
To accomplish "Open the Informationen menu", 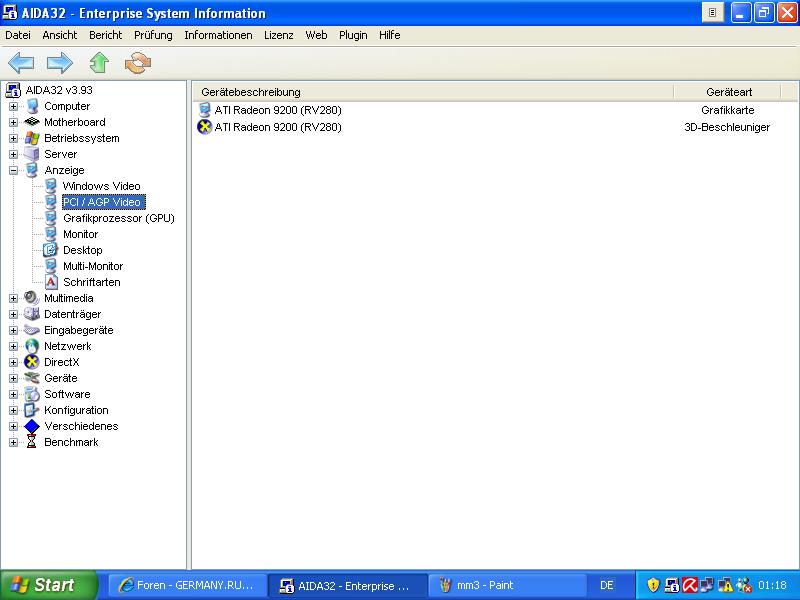I will [218, 35].
